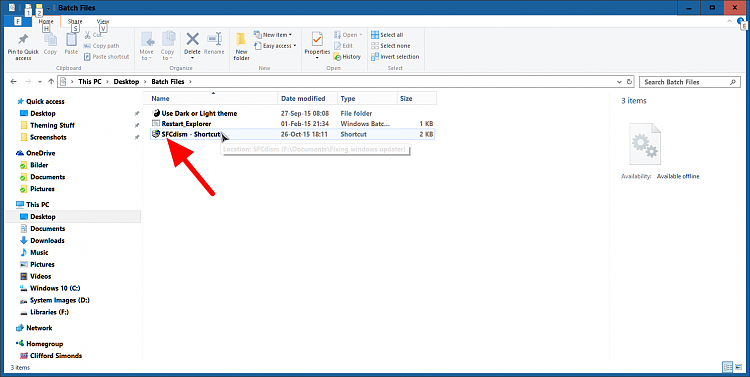Click This PC in address bar
Image resolution: width=750 pixels, height=377 pixels.
point(90,82)
